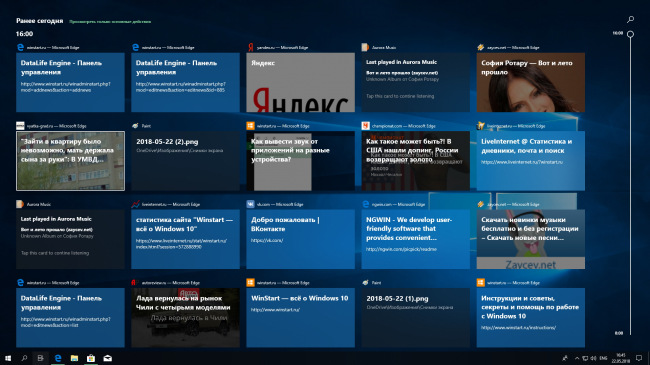
Task: Open the Mail app from the taskbar
Action: click(x=107, y=358)
